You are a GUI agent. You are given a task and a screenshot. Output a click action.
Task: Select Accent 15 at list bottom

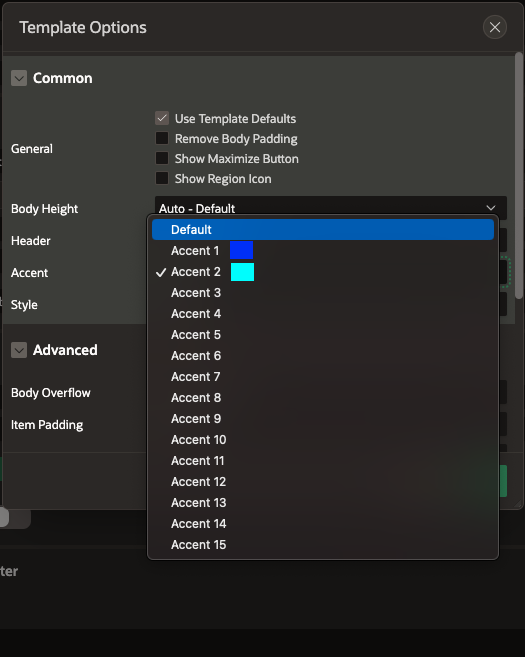pyautogui.click(x=323, y=545)
